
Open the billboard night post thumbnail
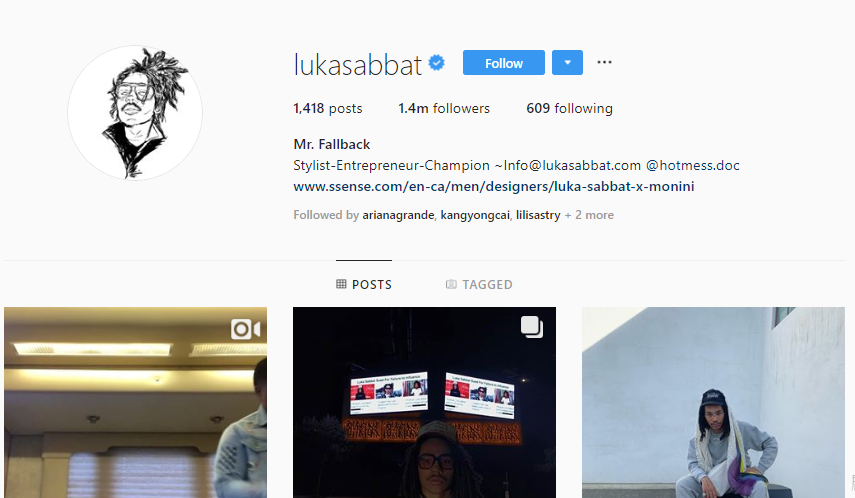click(424, 403)
